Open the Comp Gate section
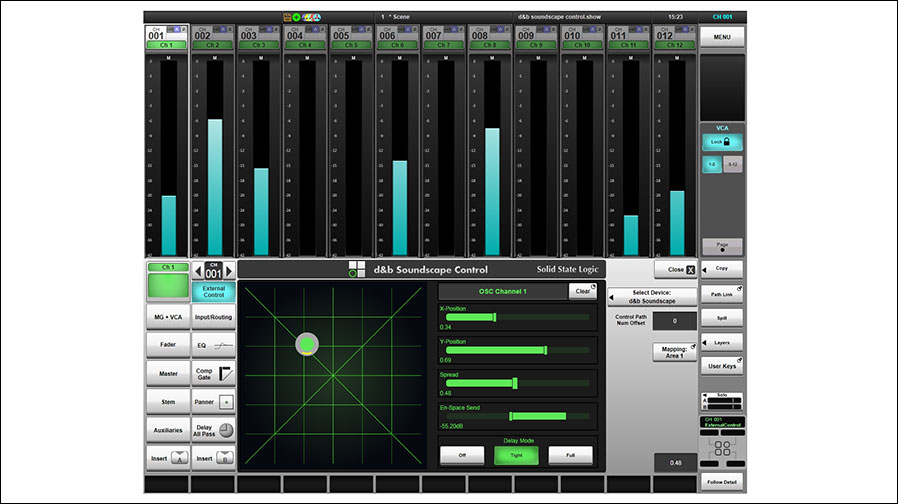 pos(214,373)
